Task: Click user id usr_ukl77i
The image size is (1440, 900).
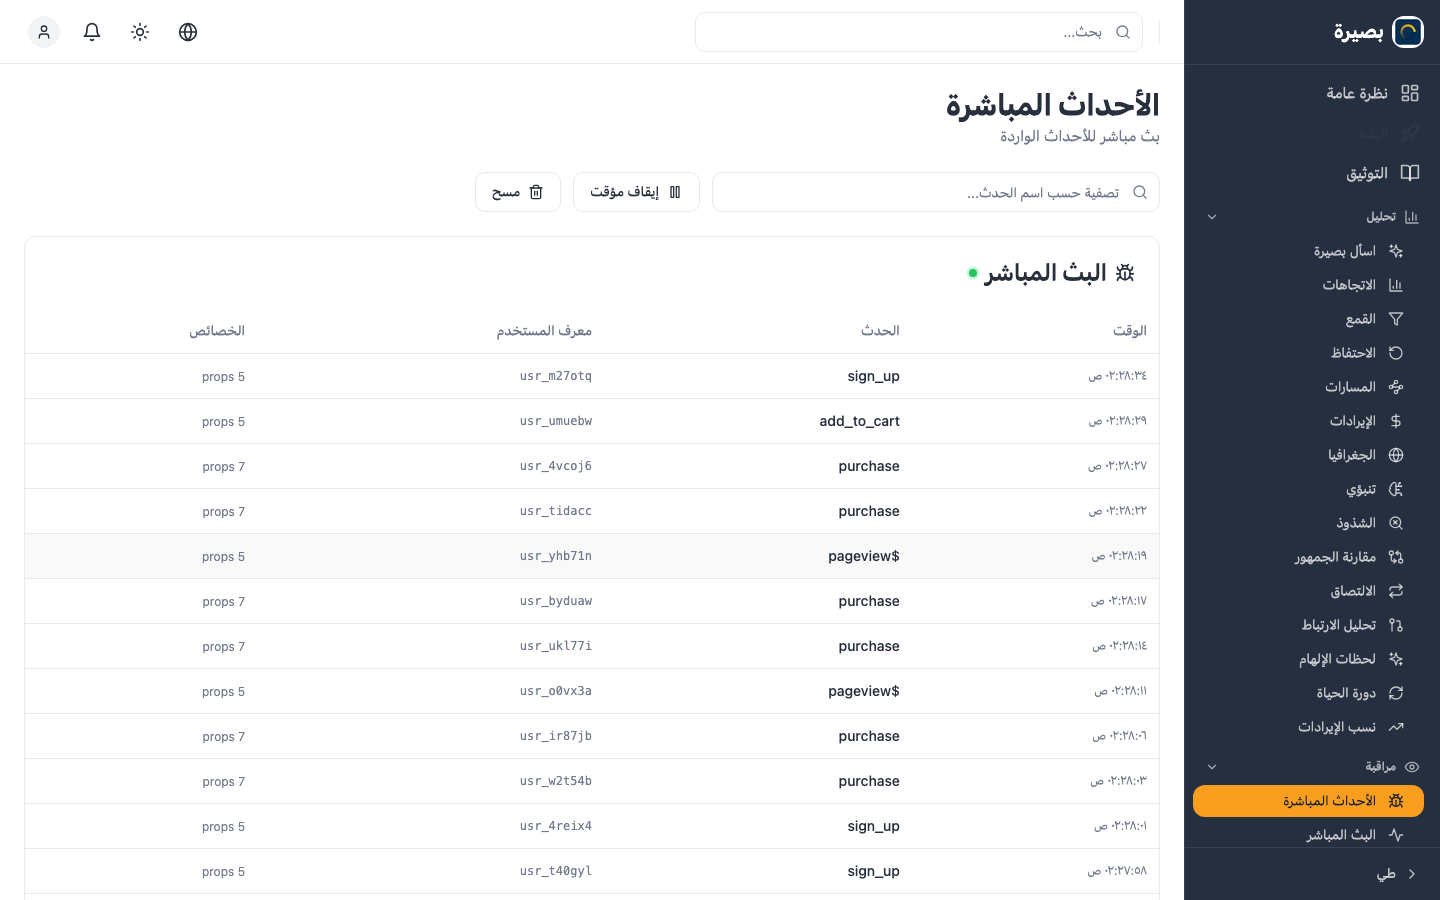Action: pos(556,646)
